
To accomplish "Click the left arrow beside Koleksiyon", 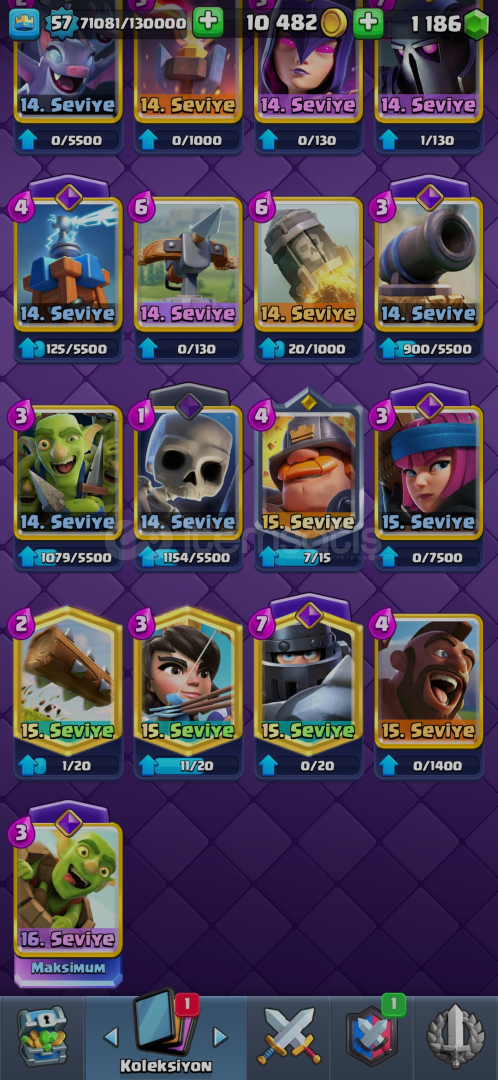I will (x=111, y=1037).
